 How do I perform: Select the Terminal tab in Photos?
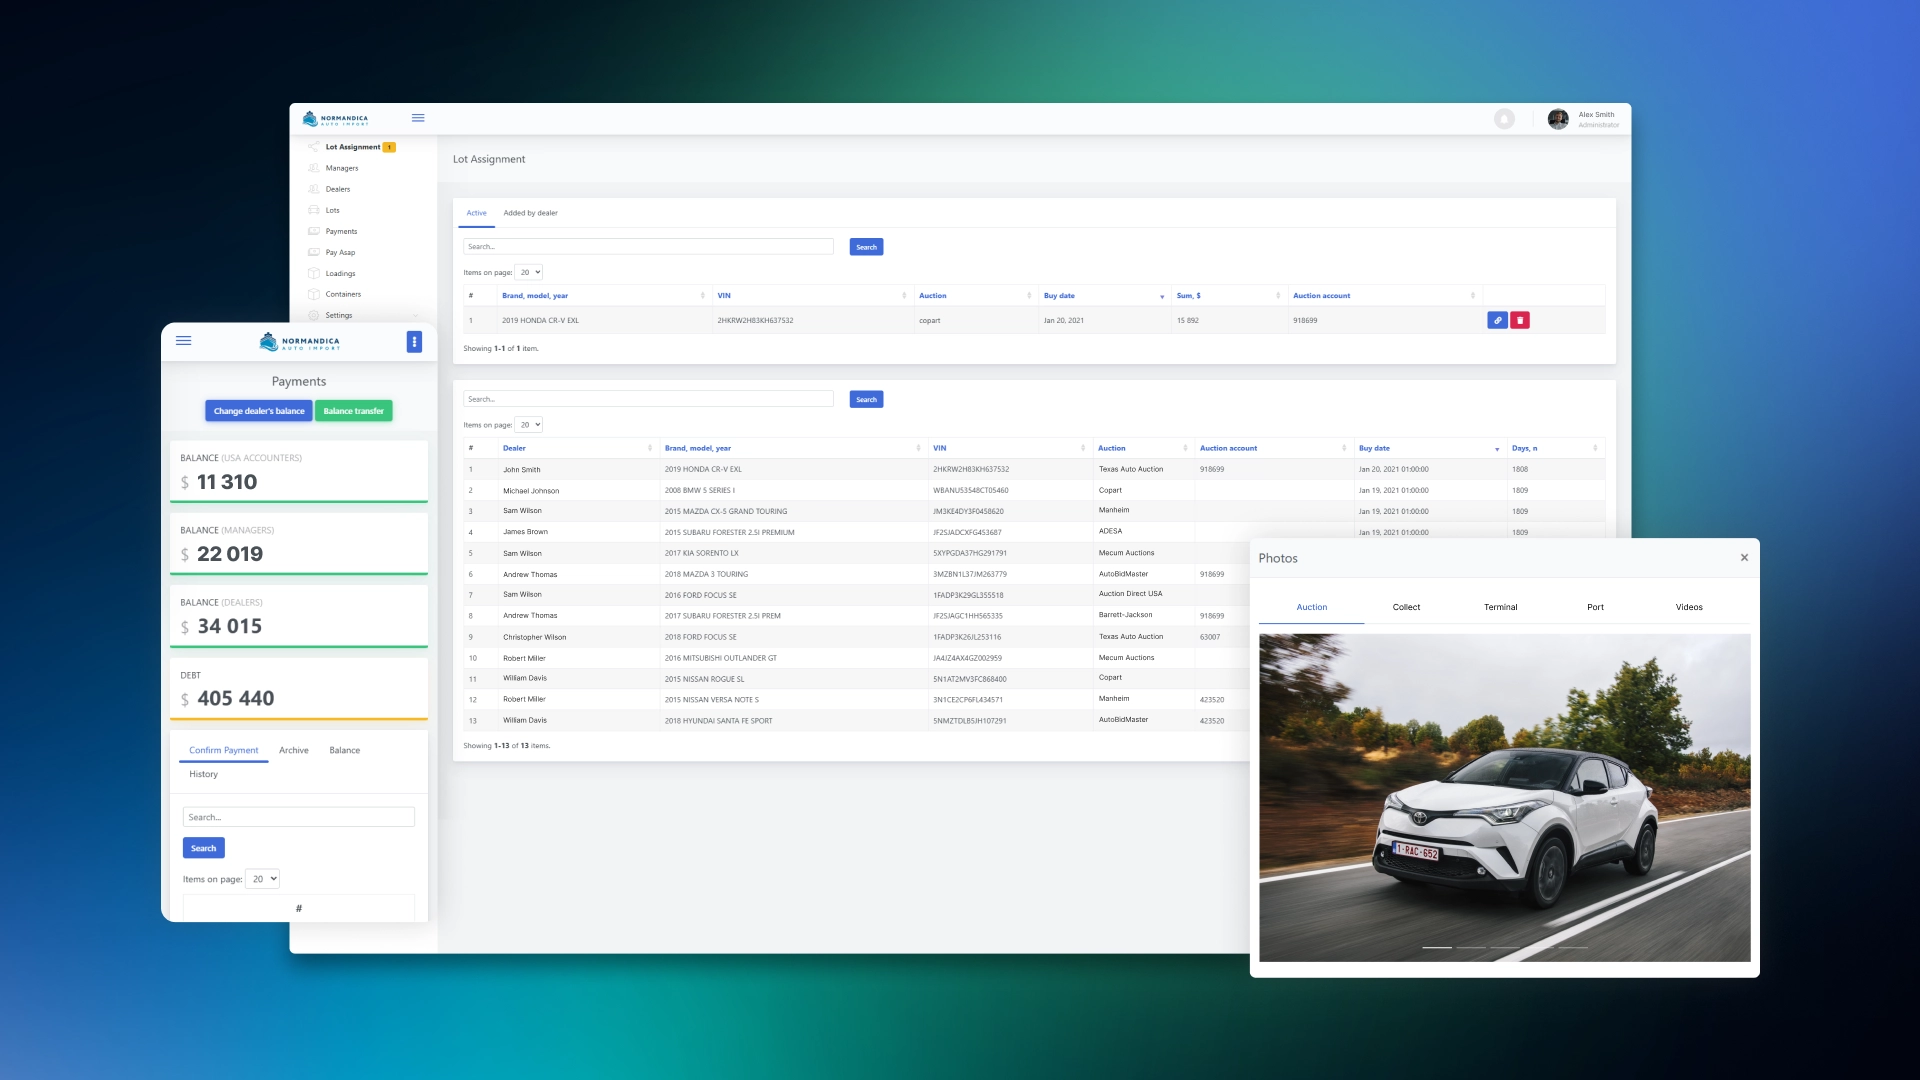pos(1500,607)
